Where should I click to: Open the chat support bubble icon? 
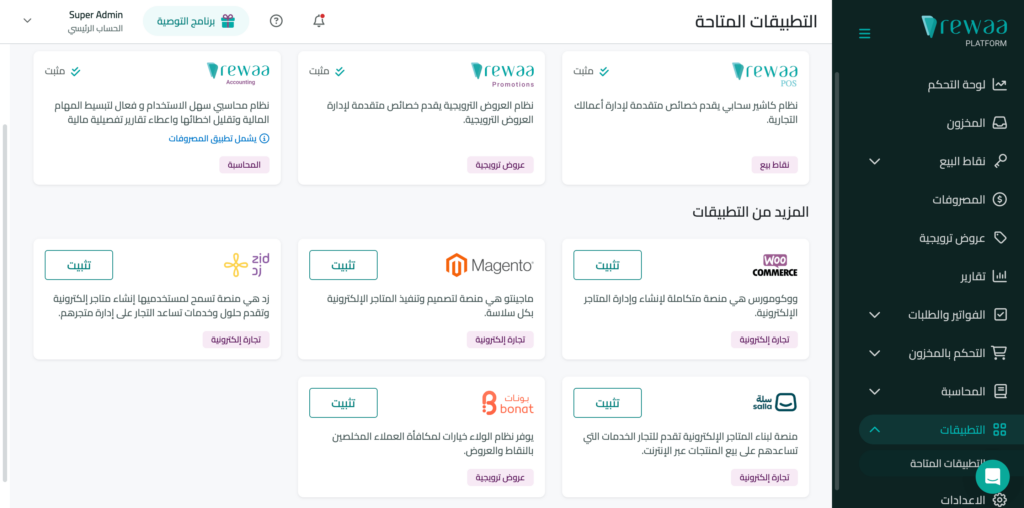(992, 477)
